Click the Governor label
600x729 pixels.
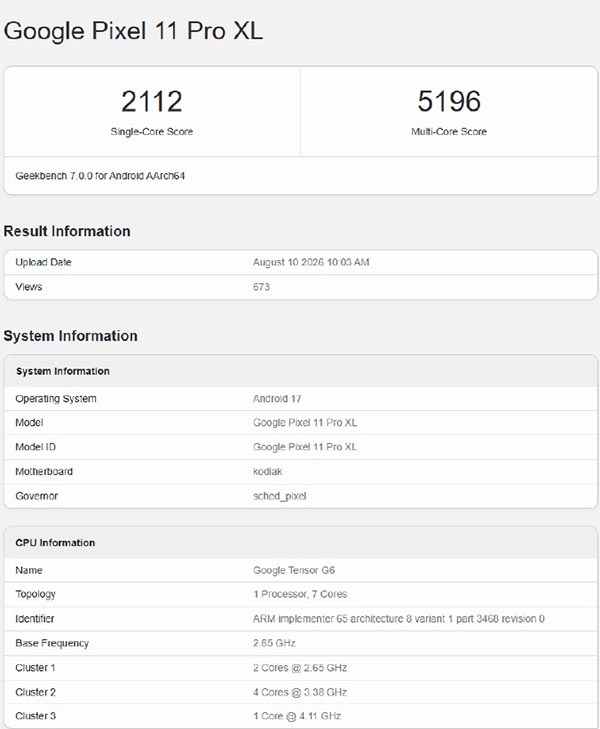pyautogui.click(x=37, y=496)
